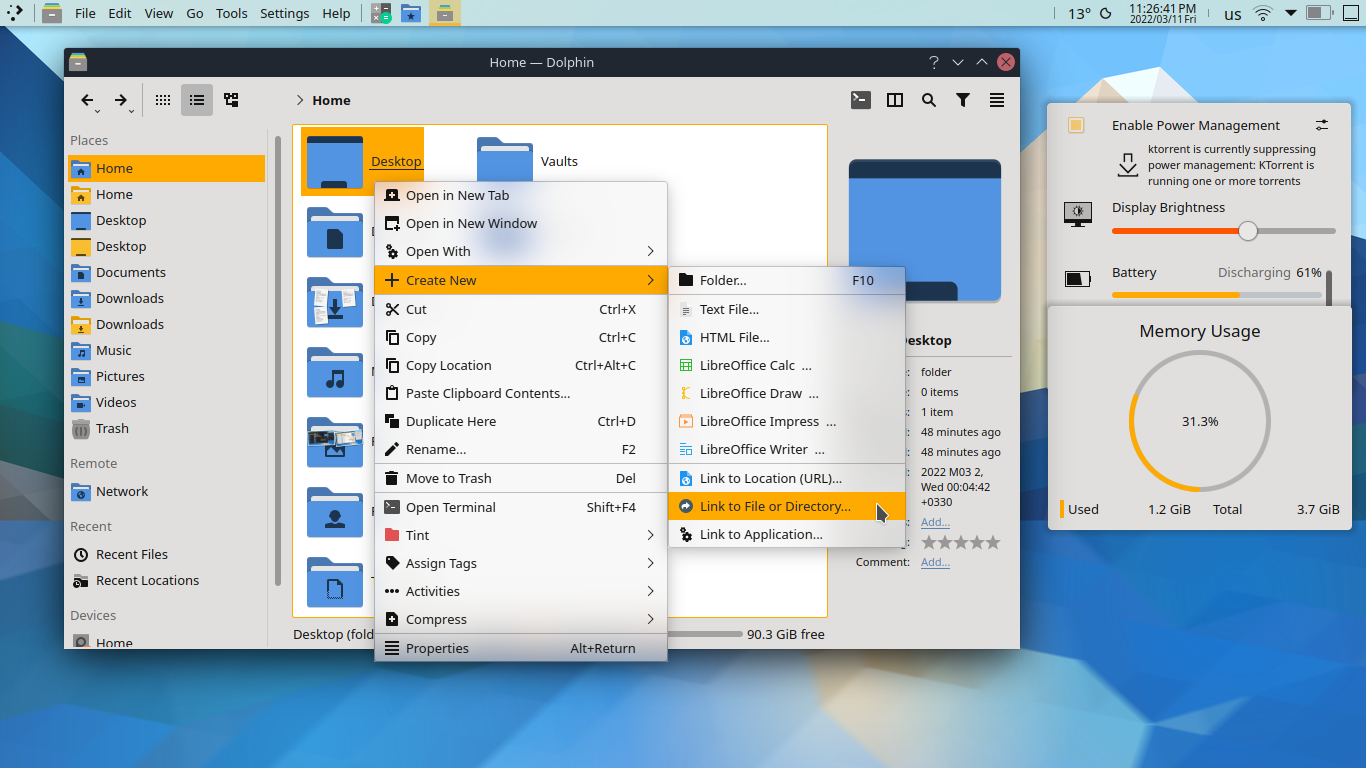Click the Add tags link
This screenshot has width=1366, height=768.
pyautogui.click(x=935, y=522)
